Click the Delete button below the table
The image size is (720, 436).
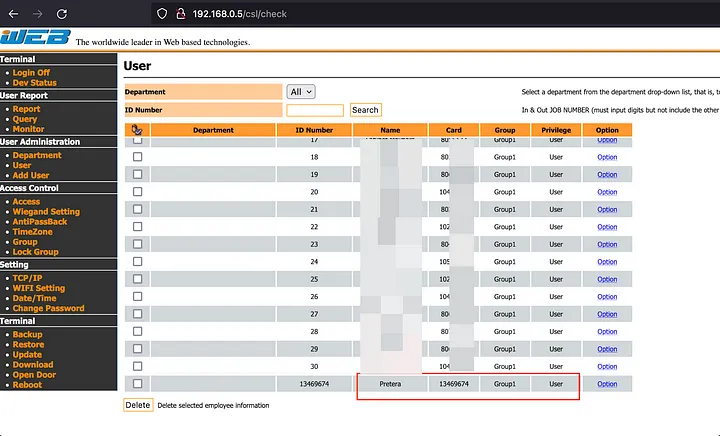pos(138,405)
